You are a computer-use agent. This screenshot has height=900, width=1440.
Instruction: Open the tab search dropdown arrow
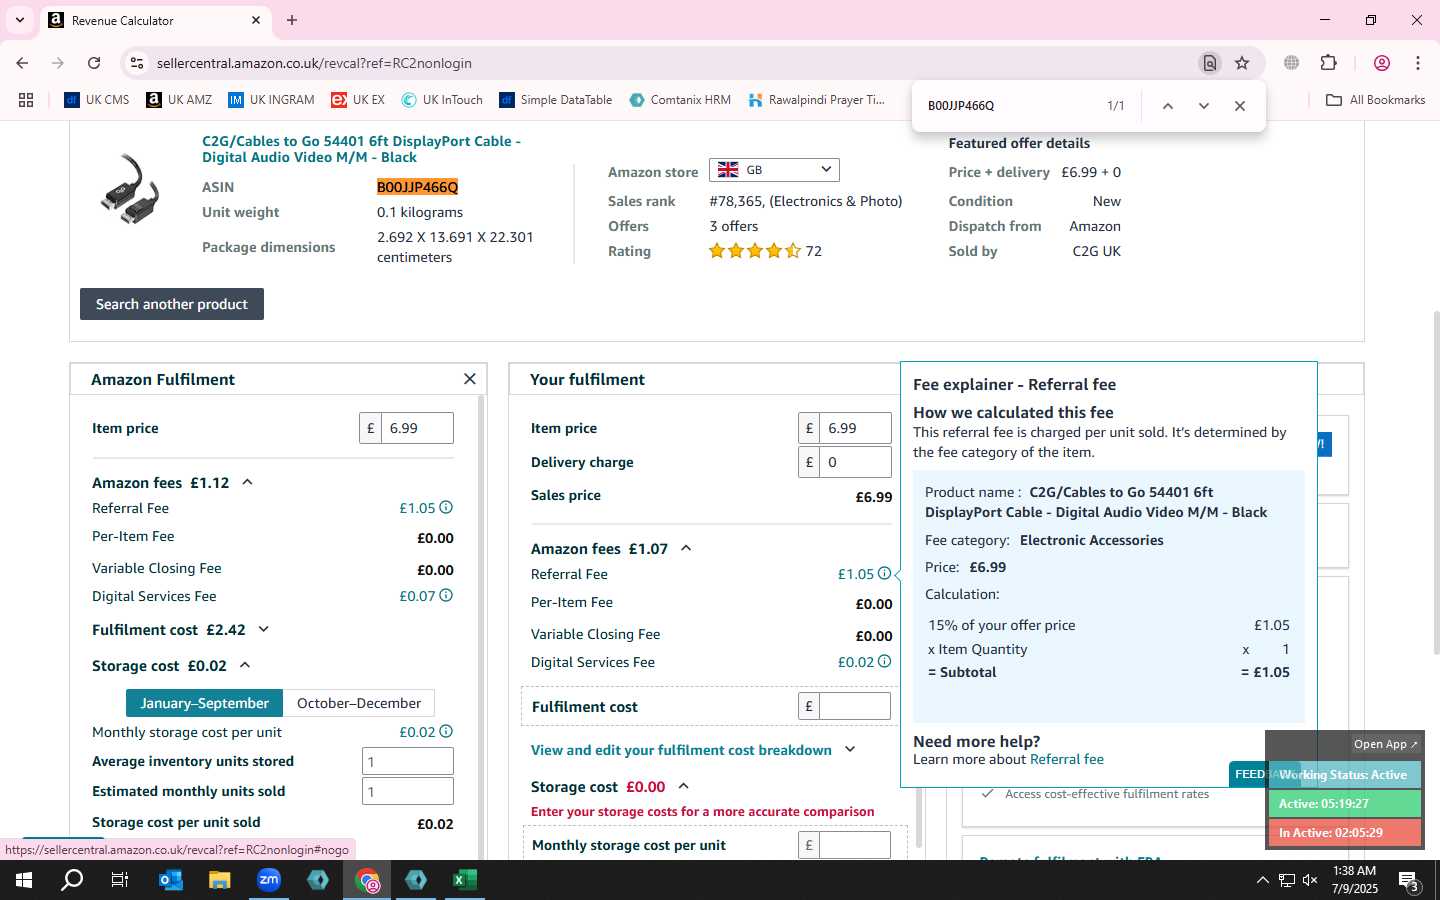point(19,20)
